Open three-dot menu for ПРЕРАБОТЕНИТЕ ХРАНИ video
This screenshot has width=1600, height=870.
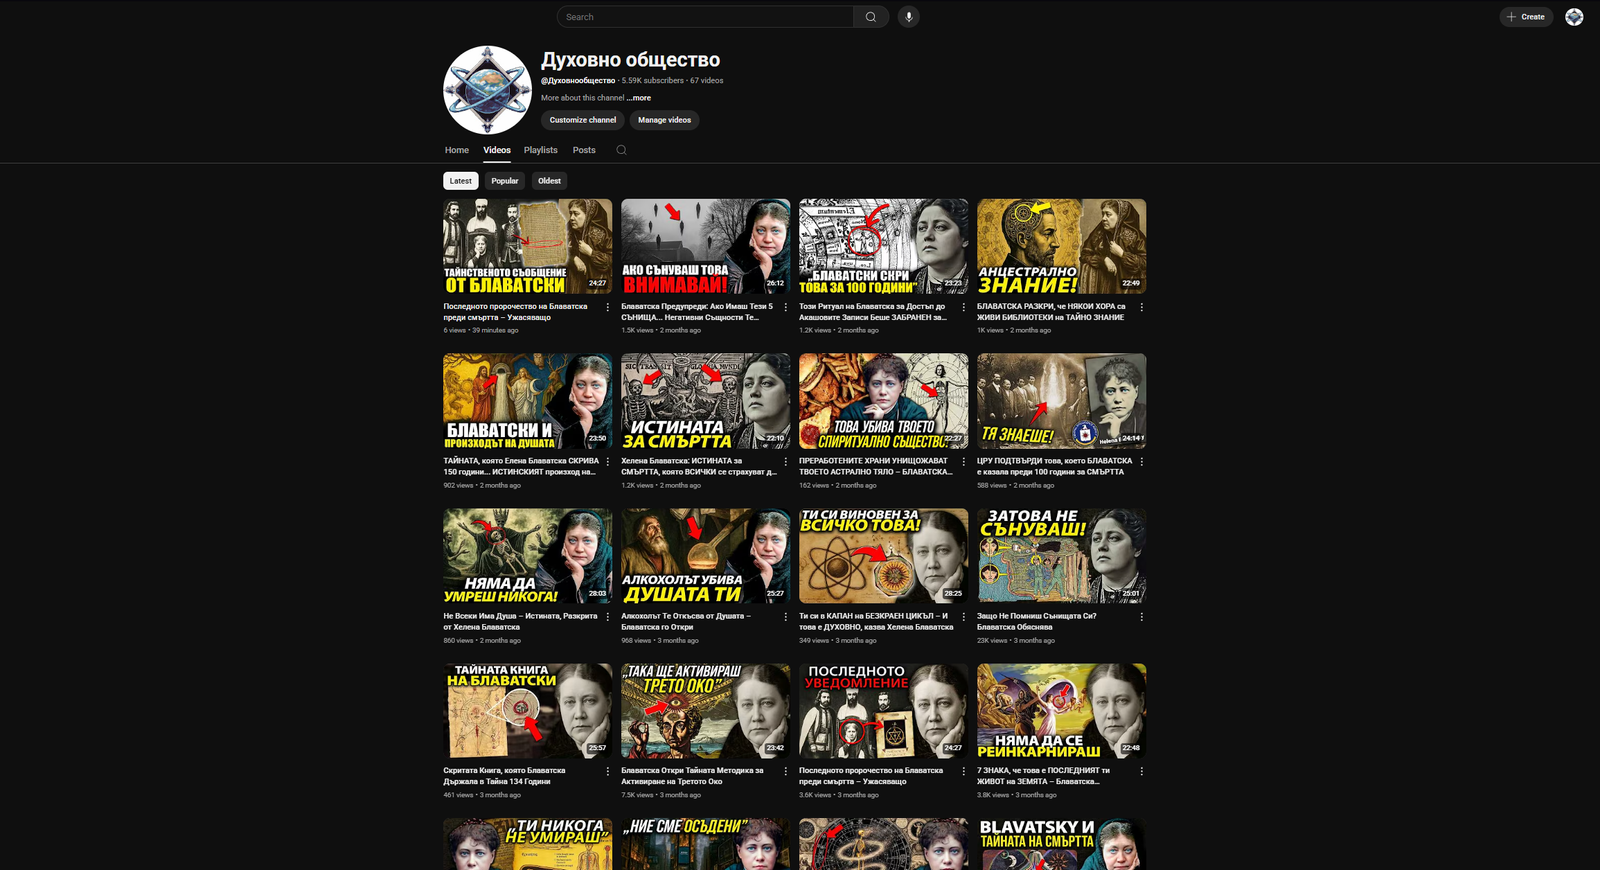(963, 462)
